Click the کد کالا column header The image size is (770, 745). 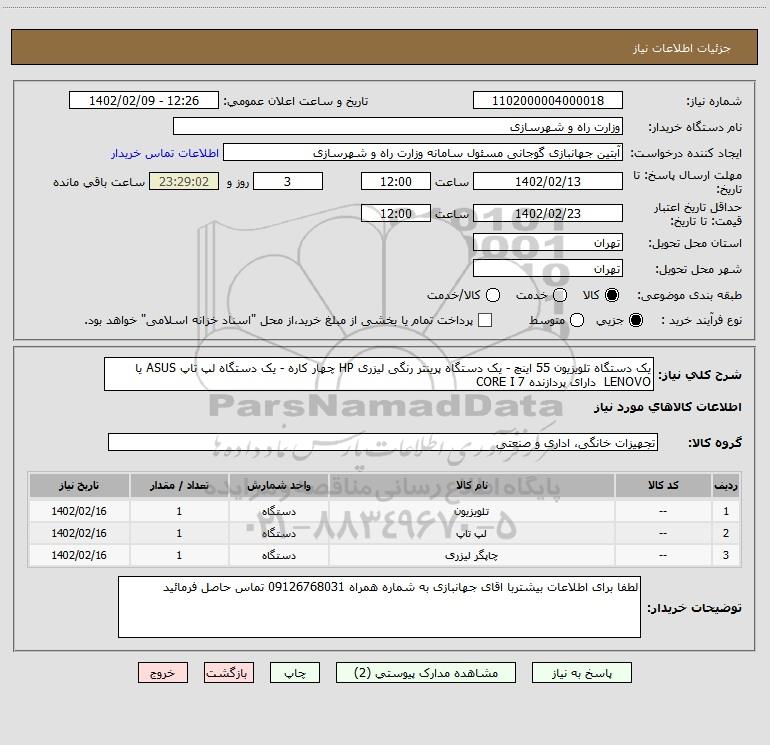tap(663, 485)
